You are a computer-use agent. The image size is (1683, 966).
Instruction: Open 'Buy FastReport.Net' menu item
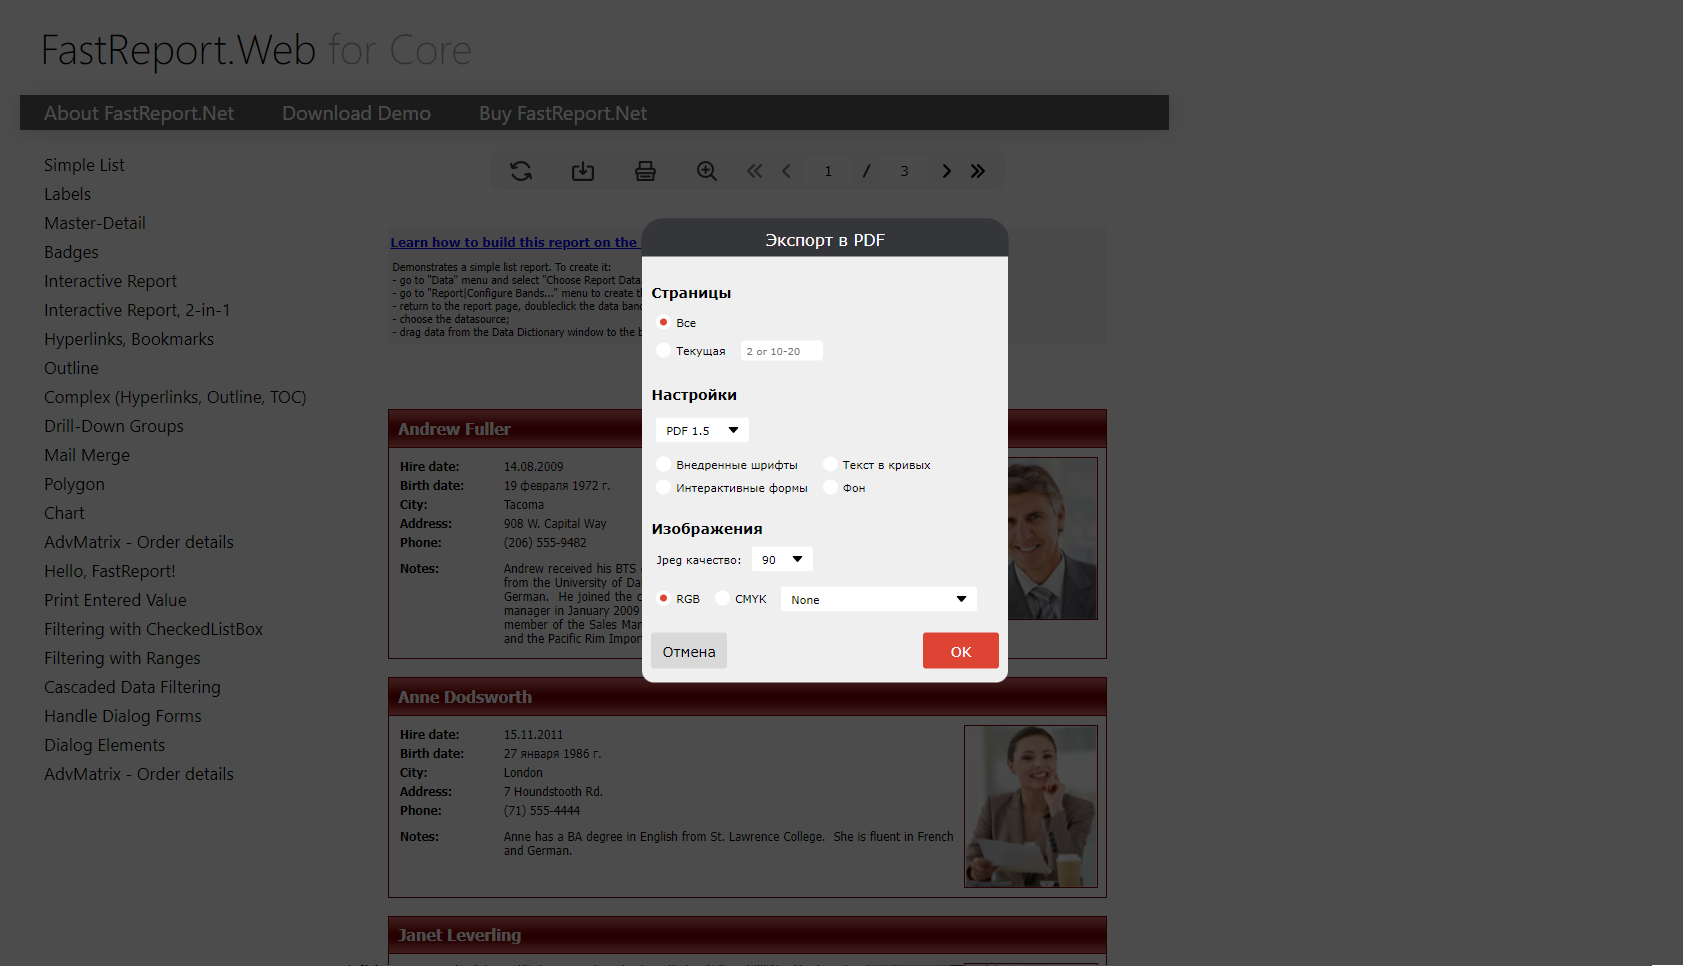click(563, 113)
